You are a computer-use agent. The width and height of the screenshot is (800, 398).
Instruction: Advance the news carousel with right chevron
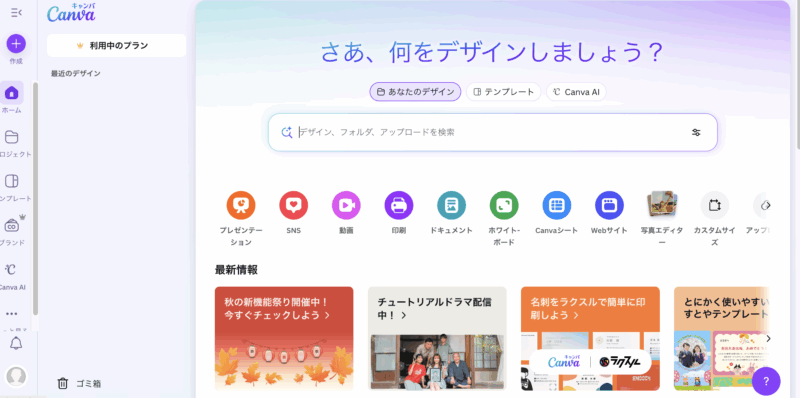(768, 338)
